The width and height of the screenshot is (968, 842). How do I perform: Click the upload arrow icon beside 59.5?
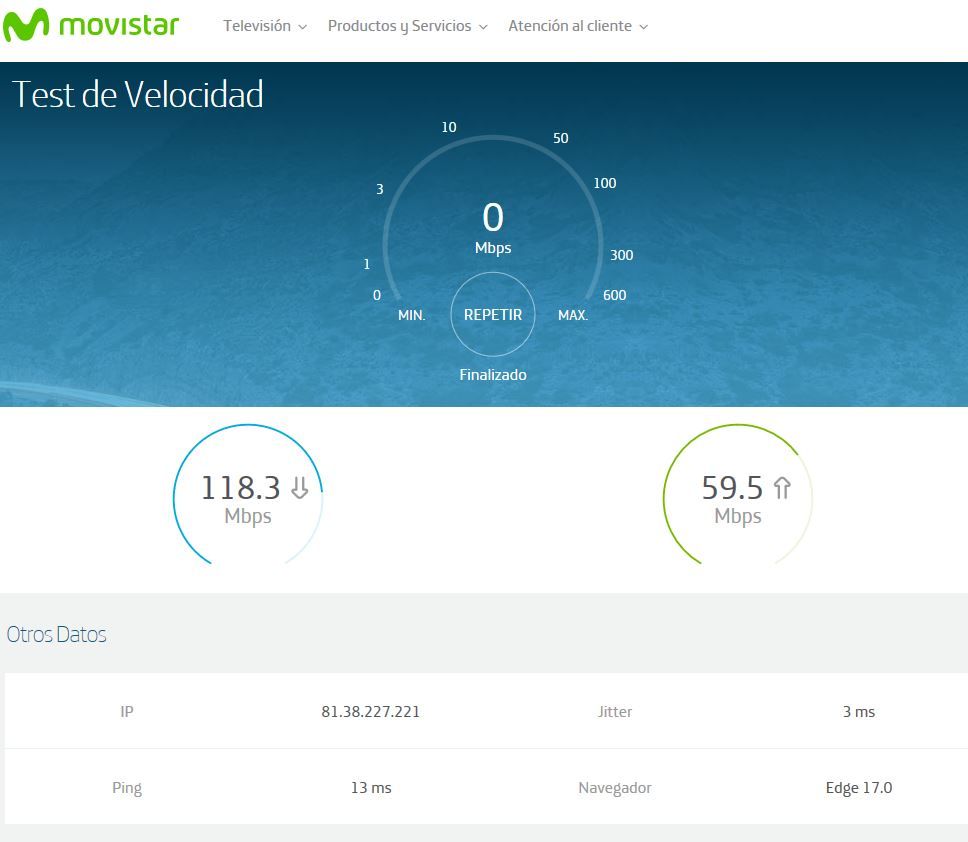pos(782,488)
